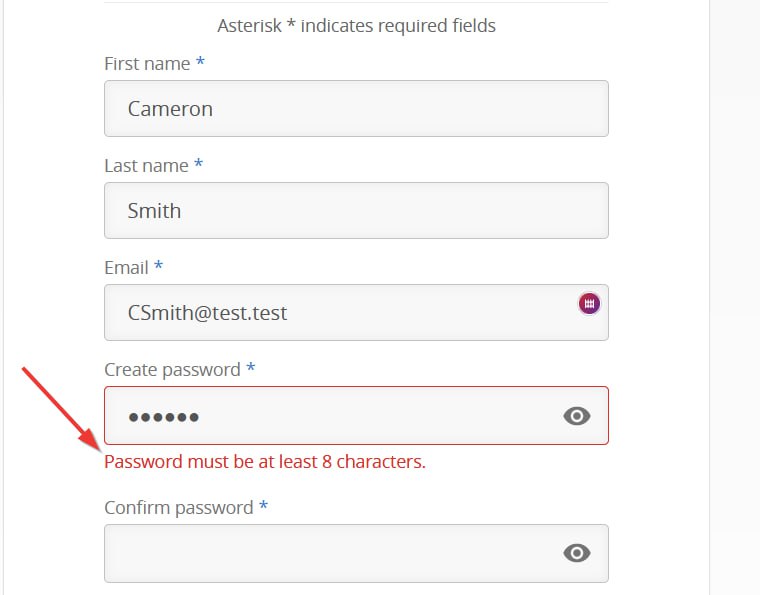Click the "Confirm password" label text
This screenshot has width=760, height=595.
point(178,507)
